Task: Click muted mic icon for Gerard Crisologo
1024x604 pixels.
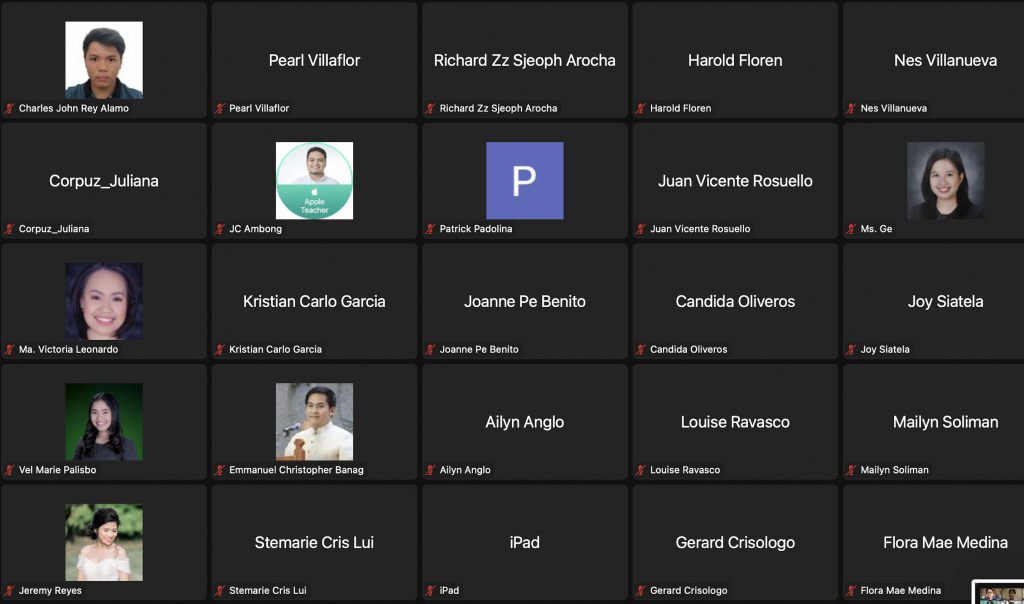Action: [x=641, y=591]
